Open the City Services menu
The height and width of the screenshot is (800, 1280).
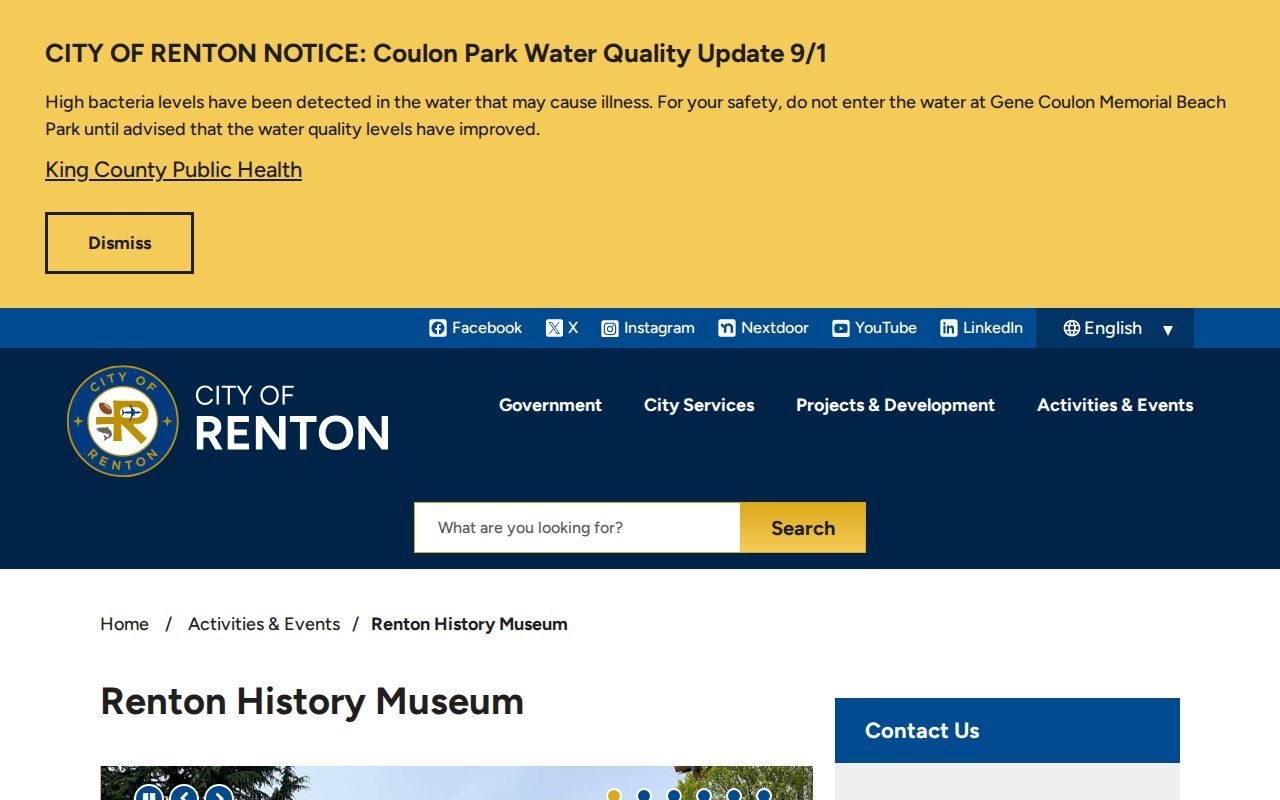699,405
